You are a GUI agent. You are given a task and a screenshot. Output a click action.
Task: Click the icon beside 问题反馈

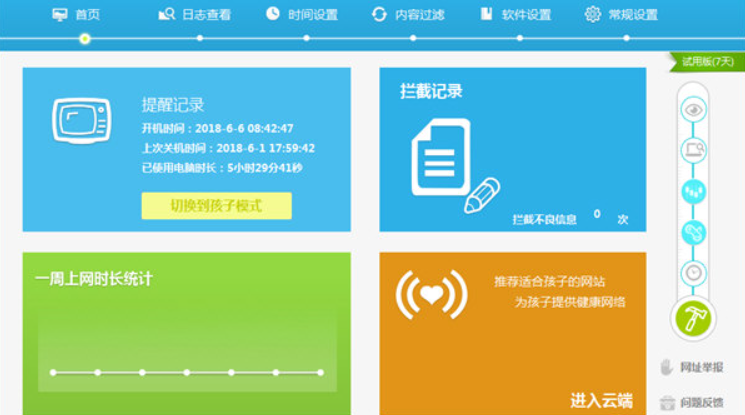click(667, 403)
